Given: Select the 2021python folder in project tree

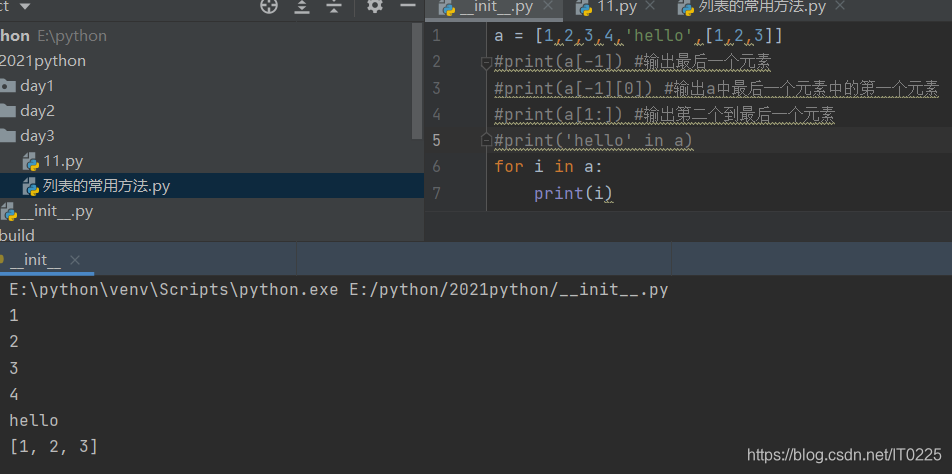Looking at the screenshot, I should tap(42, 61).
